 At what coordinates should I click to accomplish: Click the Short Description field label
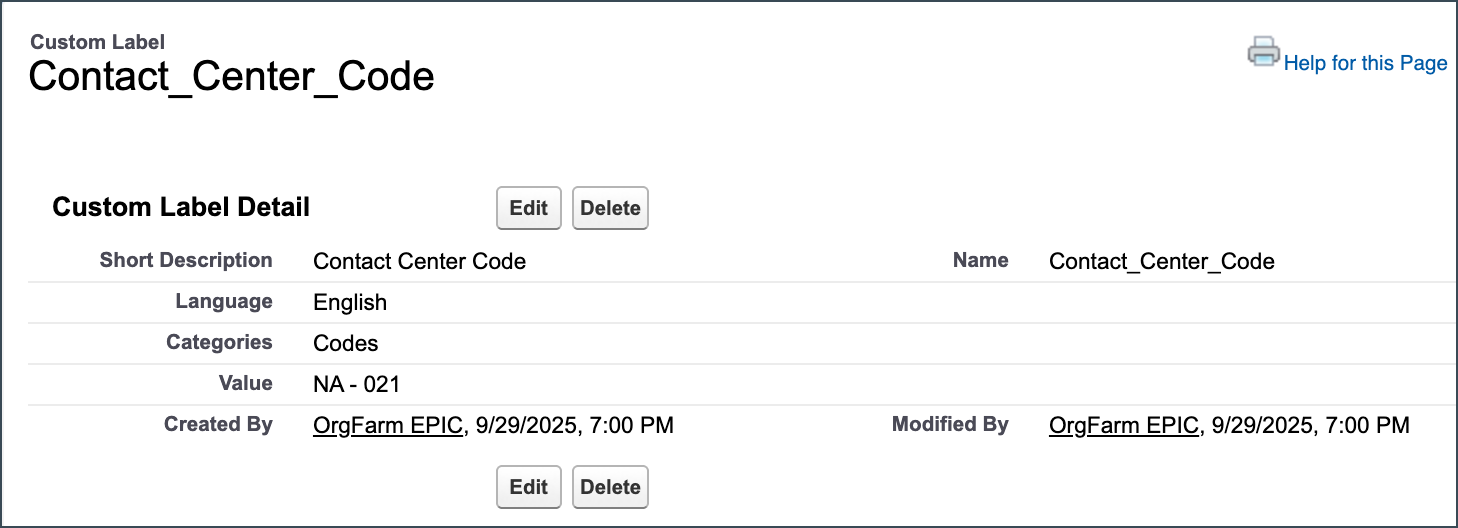click(x=186, y=260)
